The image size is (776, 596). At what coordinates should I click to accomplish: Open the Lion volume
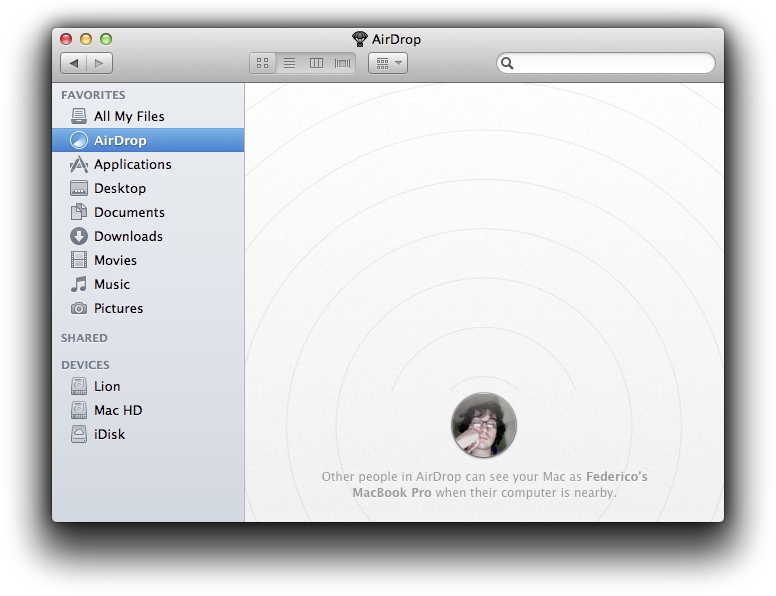[148, 386]
